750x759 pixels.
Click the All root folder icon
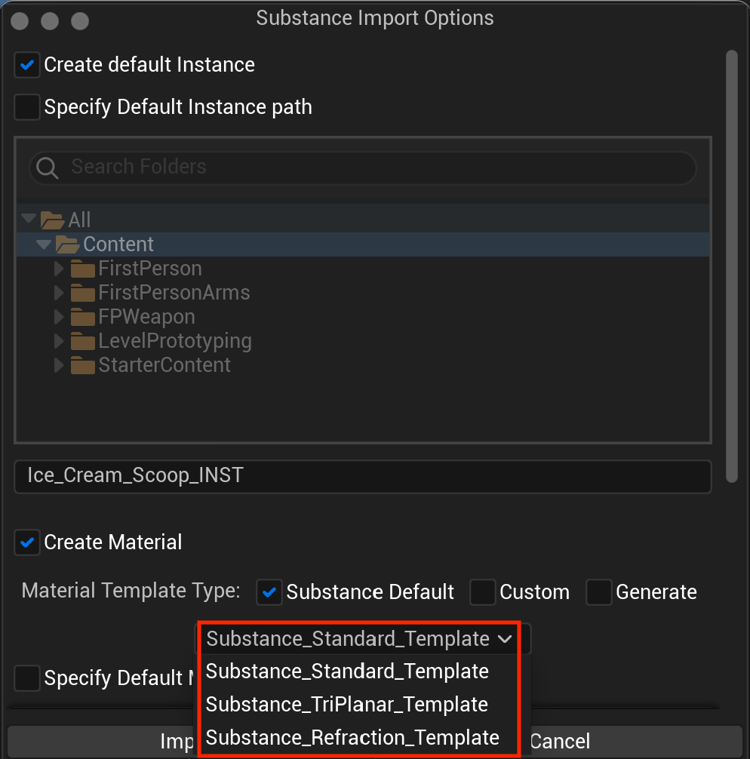click(x=52, y=220)
